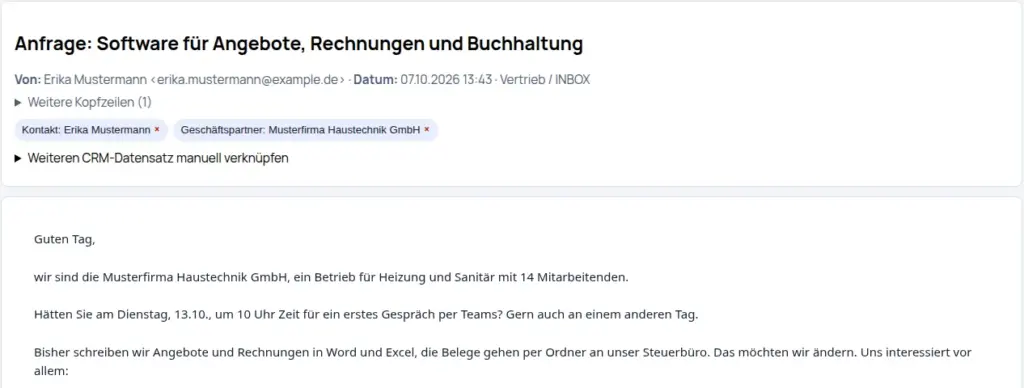This screenshot has width=1024, height=388.
Task: Click line proposing Dienstag, 13.10. meeting
Action: pyautogui.click(x=366, y=315)
